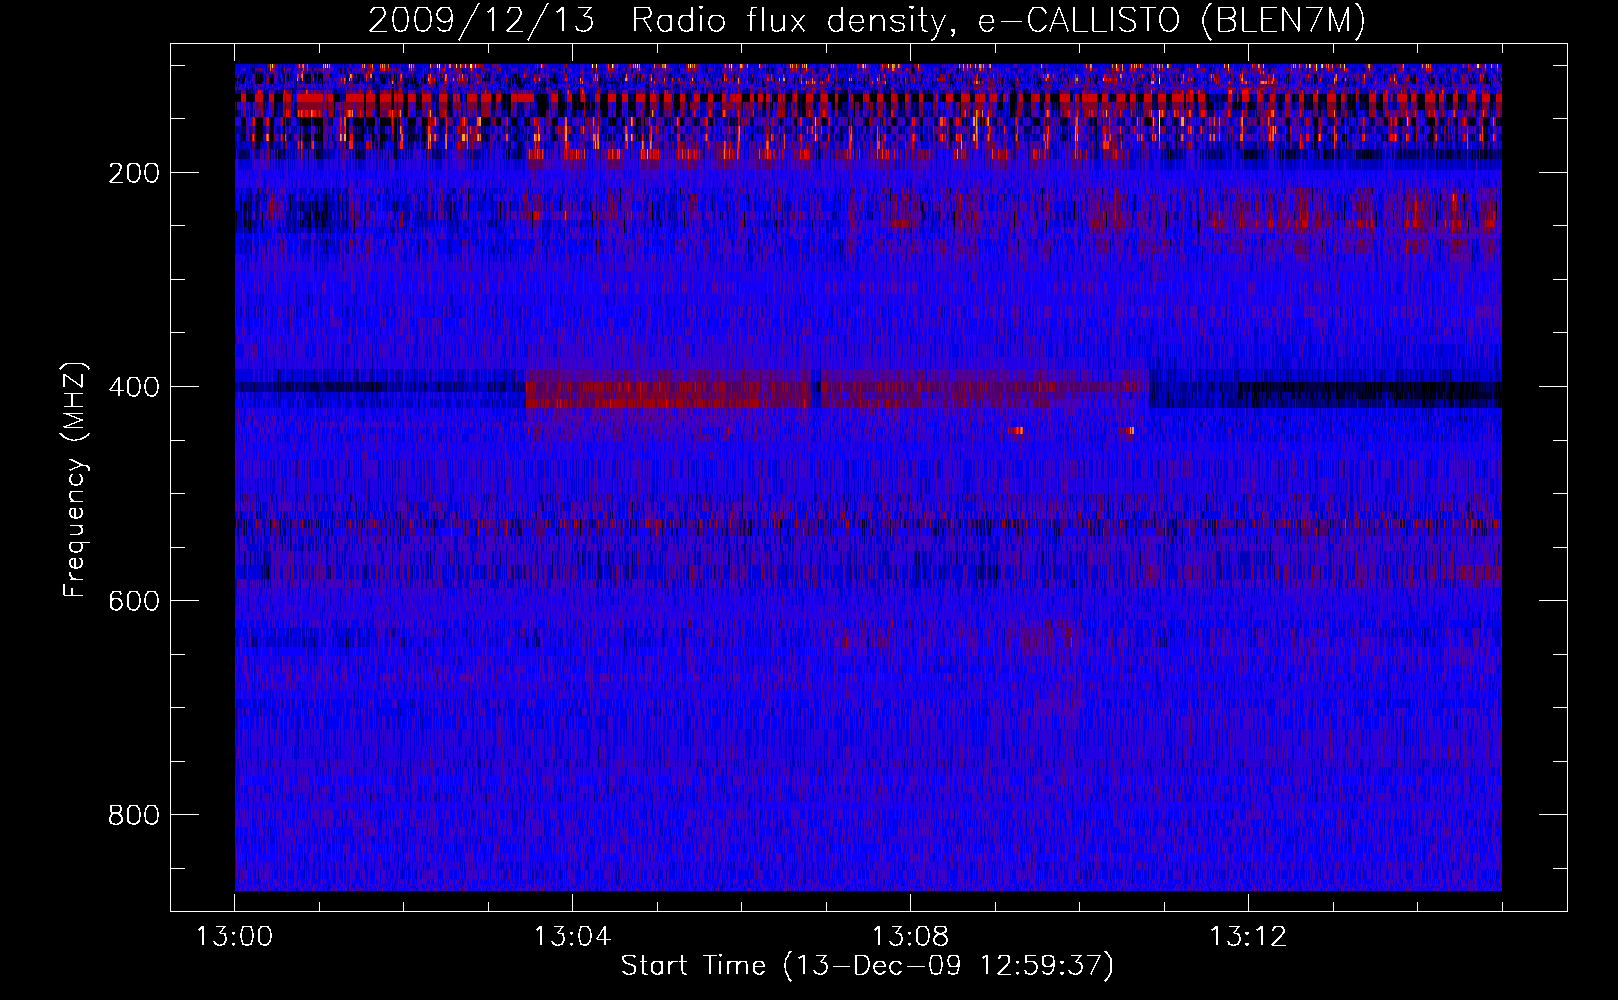Click the 400 frequency tick label

[x=134, y=387]
